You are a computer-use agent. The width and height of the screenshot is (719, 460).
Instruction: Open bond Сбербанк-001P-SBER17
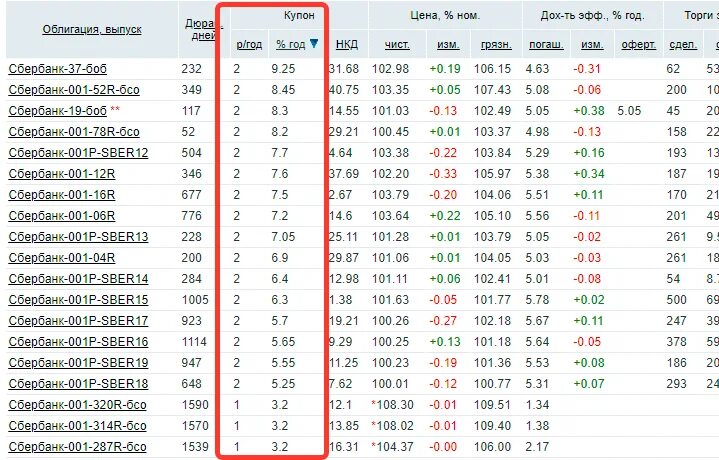78,321
